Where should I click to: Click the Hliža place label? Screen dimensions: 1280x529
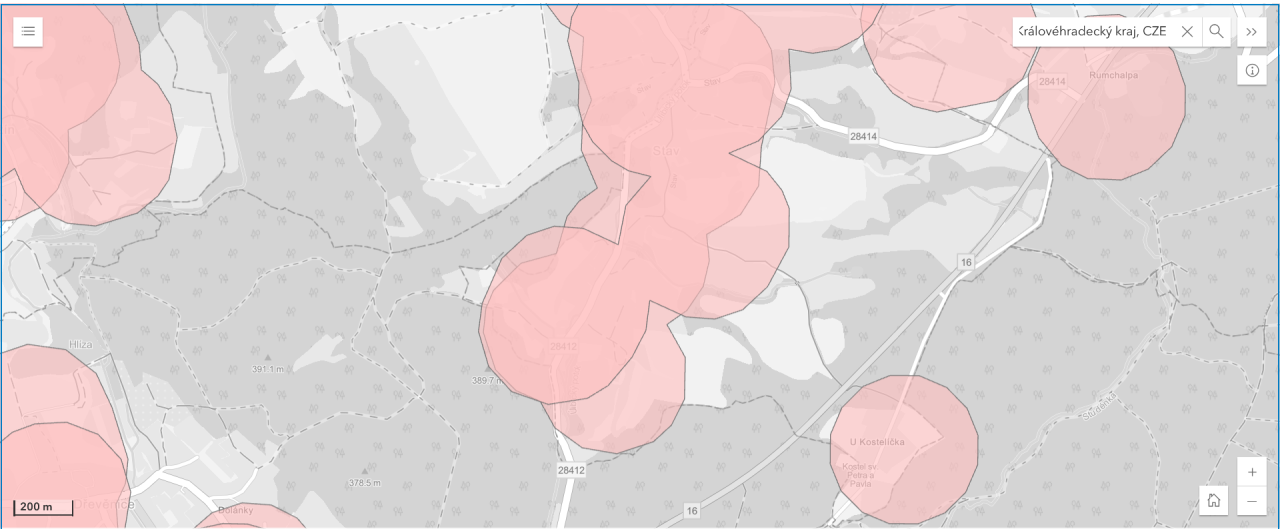(81, 344)
